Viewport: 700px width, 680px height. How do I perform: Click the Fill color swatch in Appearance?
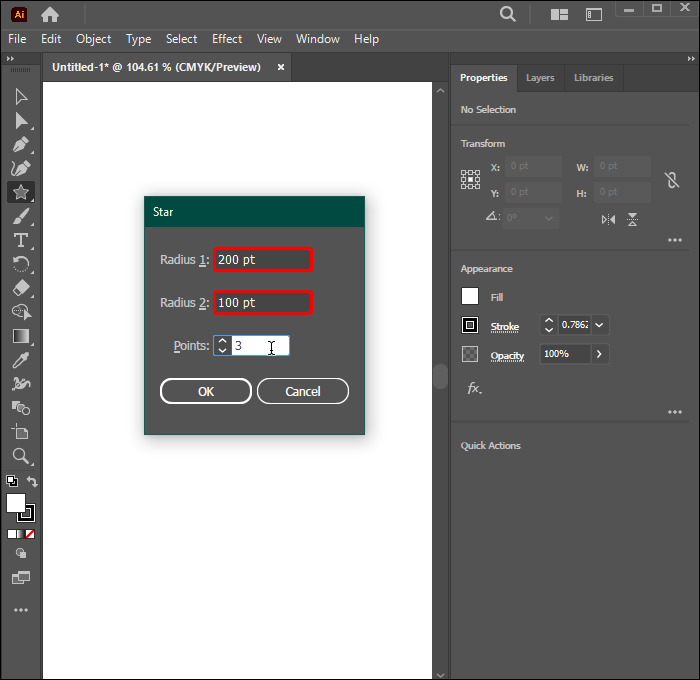pos(470,297)
